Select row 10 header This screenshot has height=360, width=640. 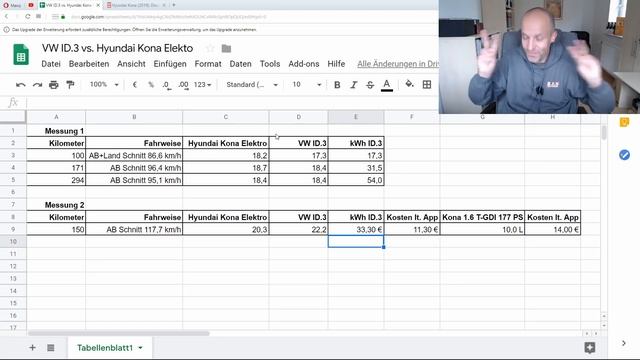13,242
